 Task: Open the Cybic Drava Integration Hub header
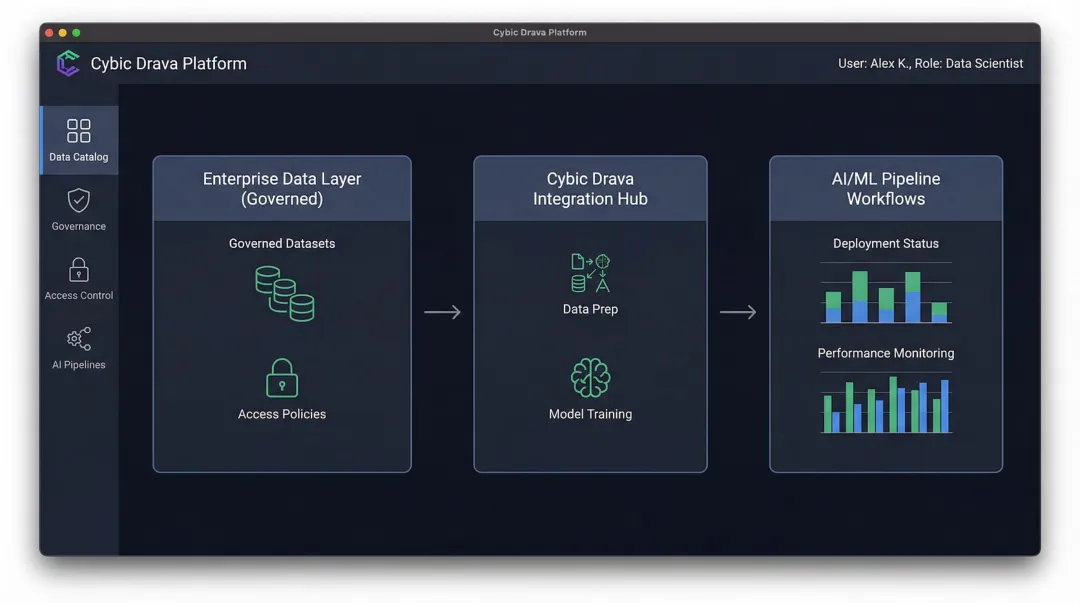[x=590, y=188]
